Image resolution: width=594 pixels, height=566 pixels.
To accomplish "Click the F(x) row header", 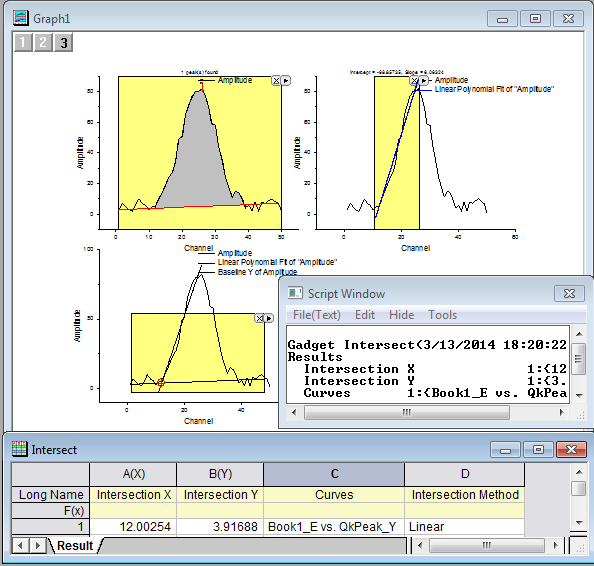I will 51,511.
